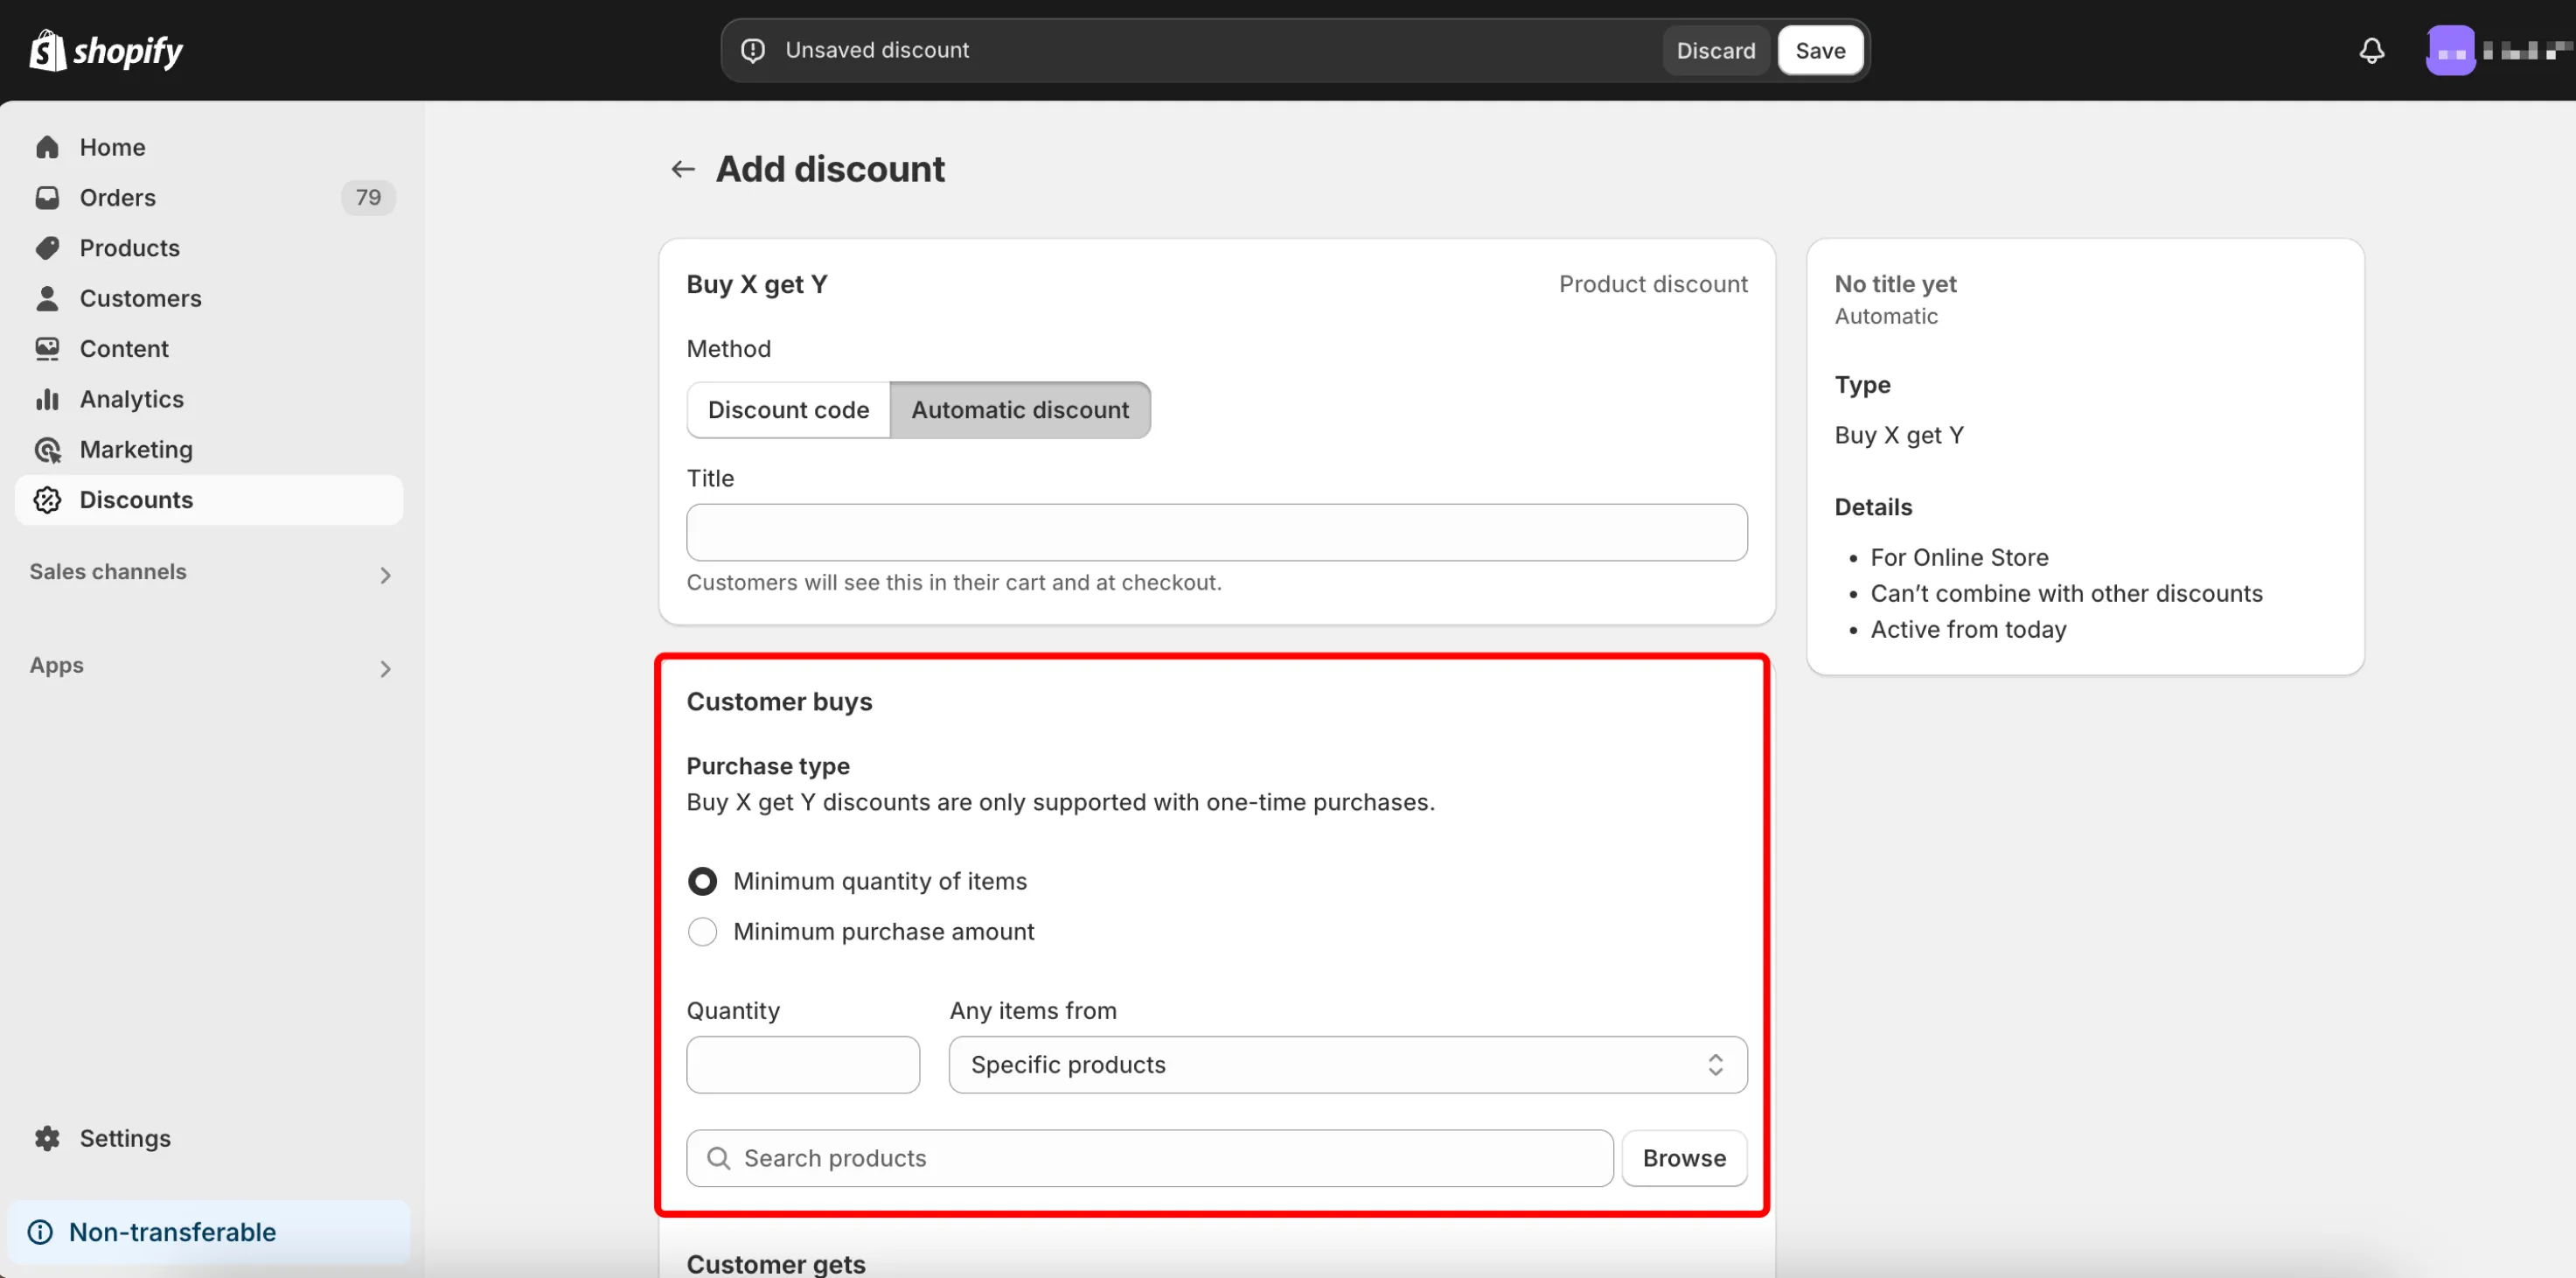Viewport: 2576px width, 1278px height.
Task: Click the Home house icon
Action: [x=47, y=147]
